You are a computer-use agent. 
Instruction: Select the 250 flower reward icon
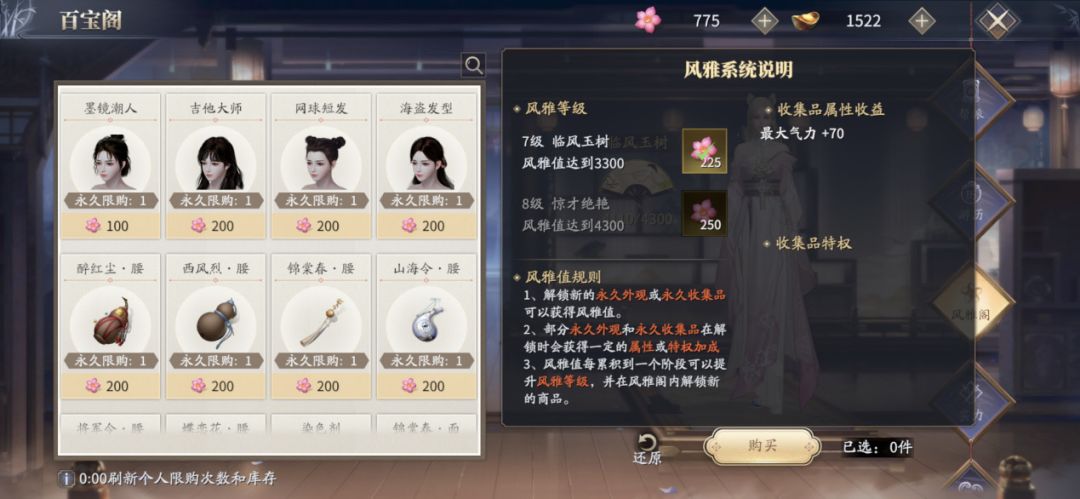pos(704,213)
